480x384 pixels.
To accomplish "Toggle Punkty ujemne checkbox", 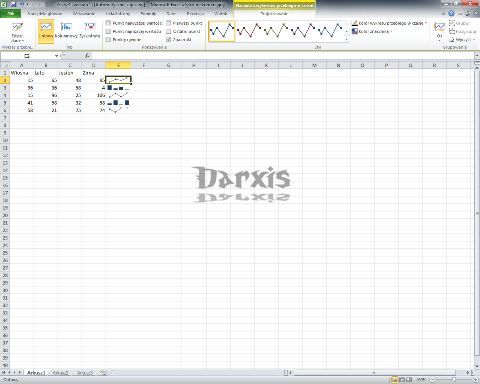I will point(108,39).
